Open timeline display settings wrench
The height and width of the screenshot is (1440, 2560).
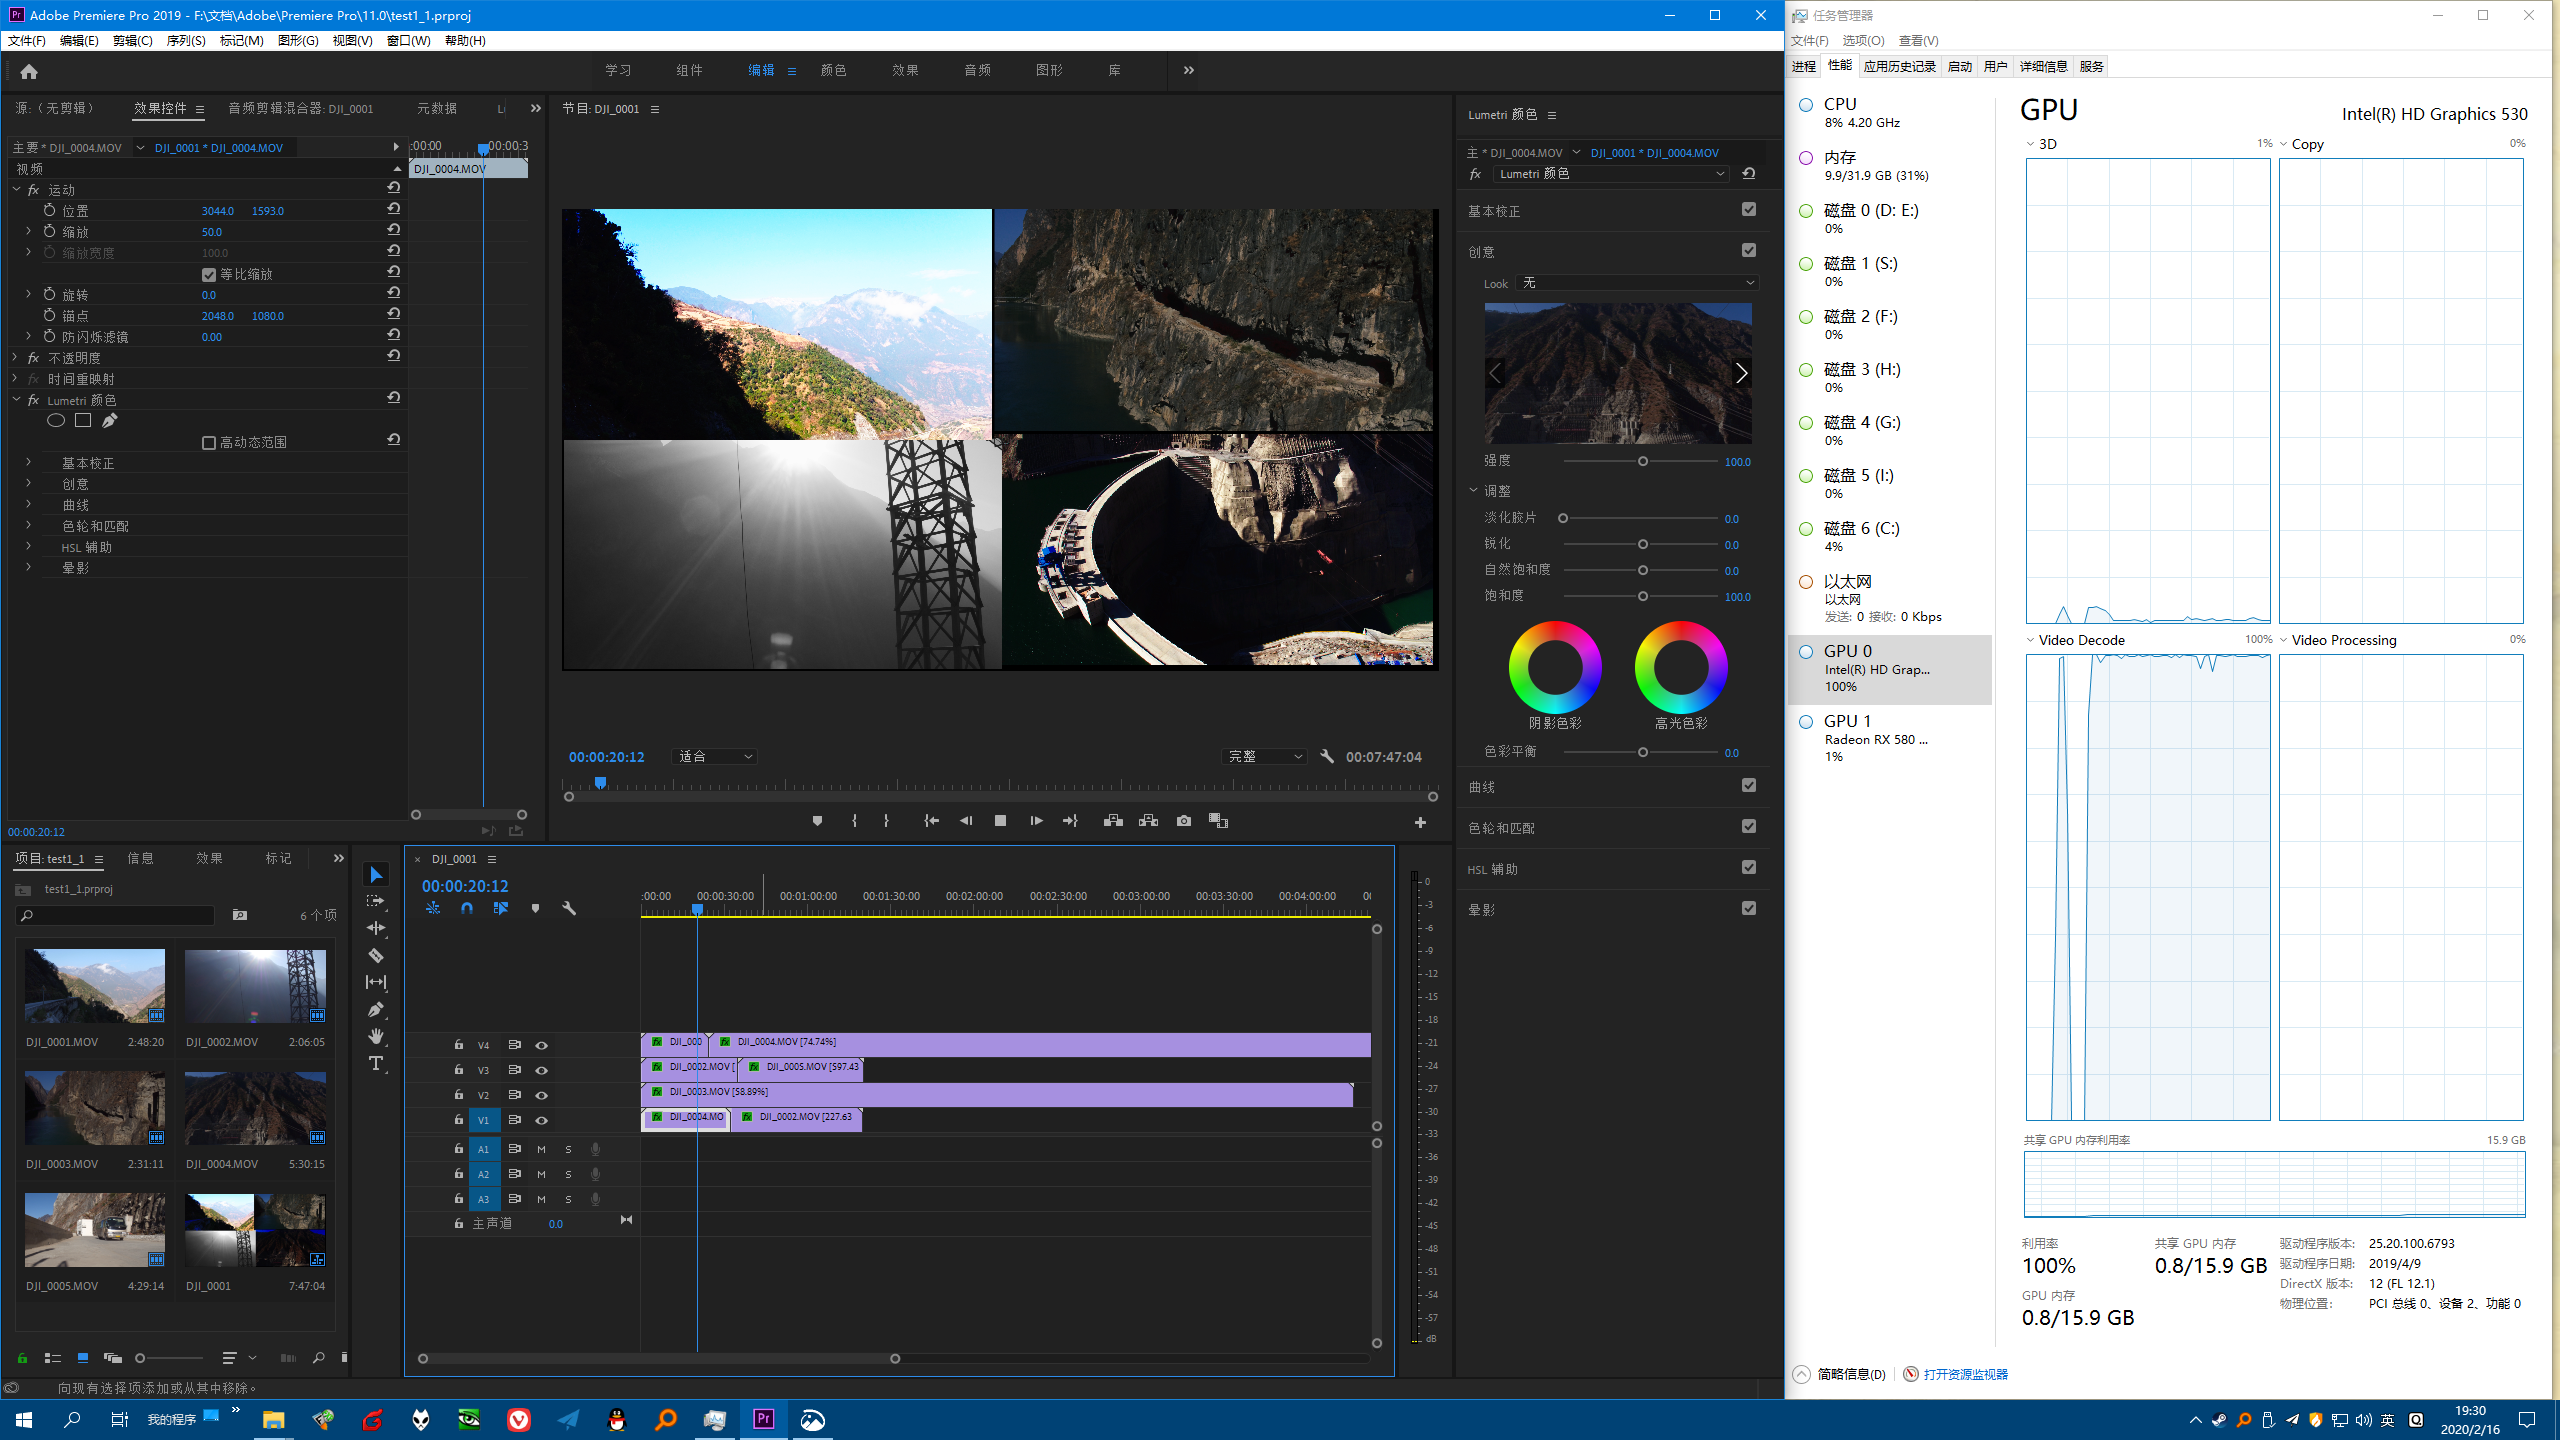pos(569,908)
